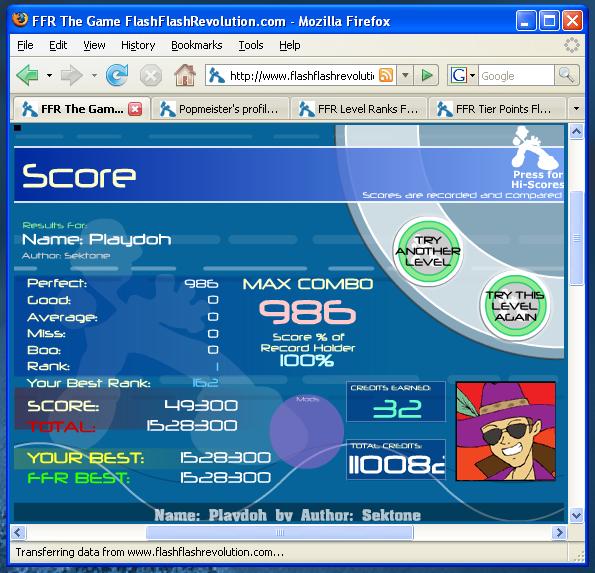Expand the address bar URL dropdown
Screen dimensions: 595x573
[405, 75]
